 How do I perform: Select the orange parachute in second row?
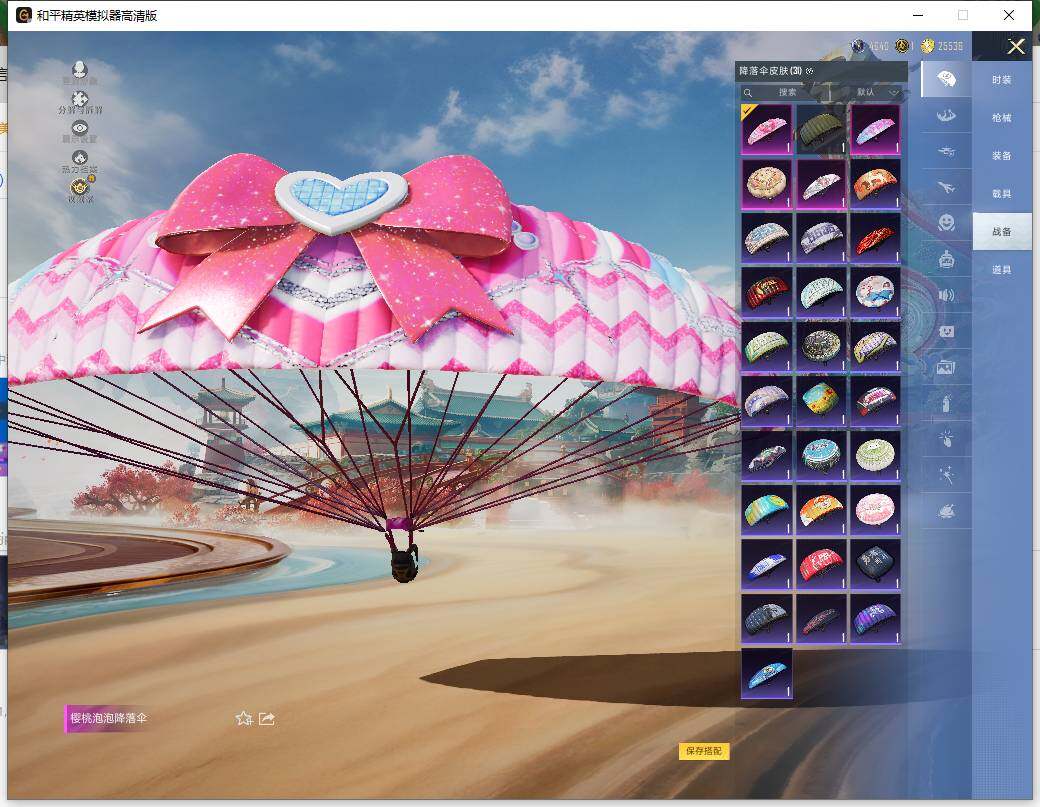pos(875,183)
